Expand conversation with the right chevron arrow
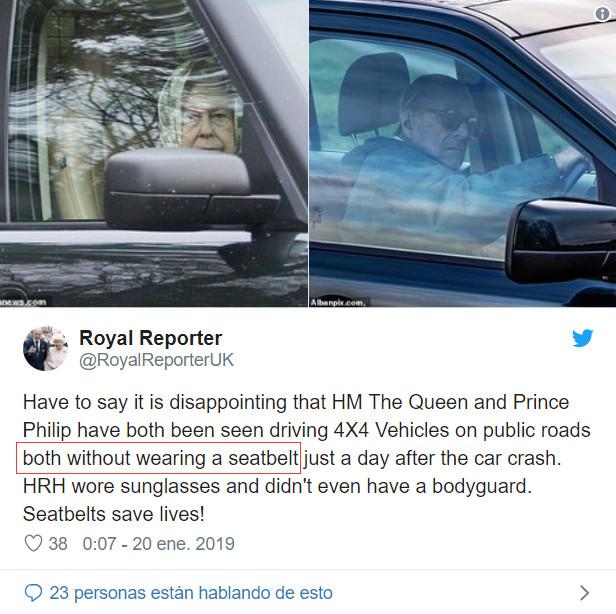The width and height of the screenshot is (616, 614). (x=585, y=592)
